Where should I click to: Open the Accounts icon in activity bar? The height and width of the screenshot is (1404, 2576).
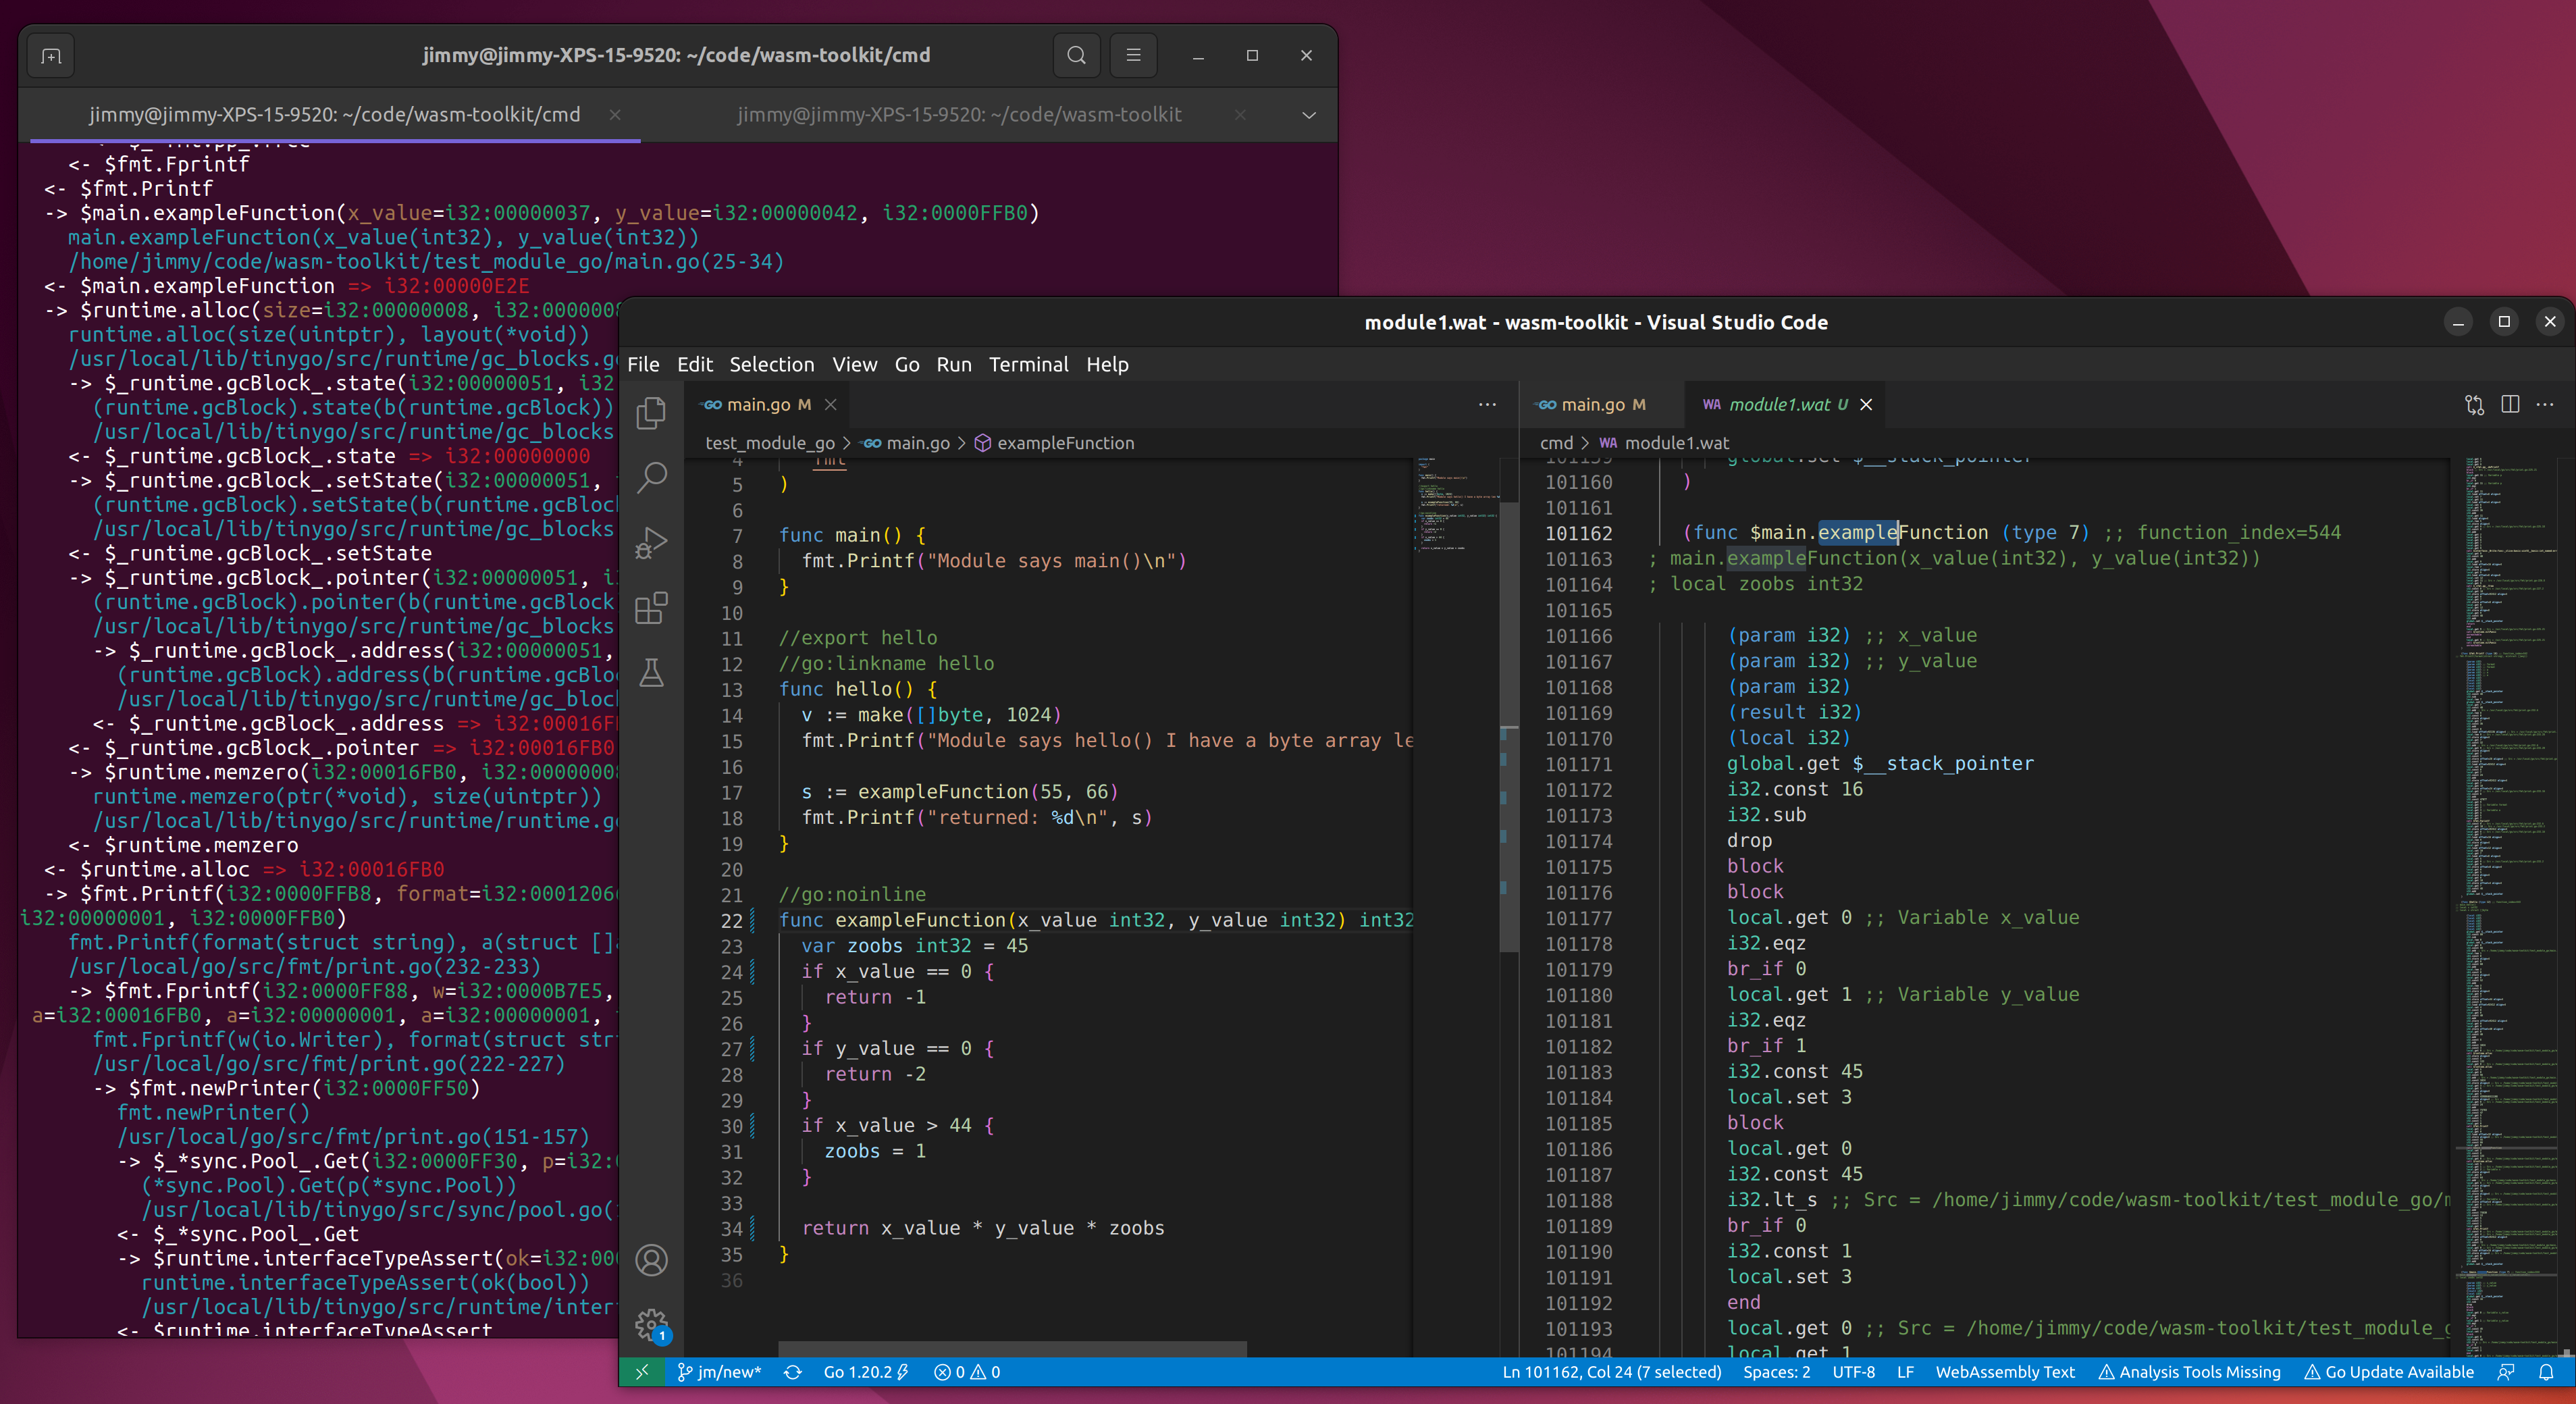[652, 1260]
